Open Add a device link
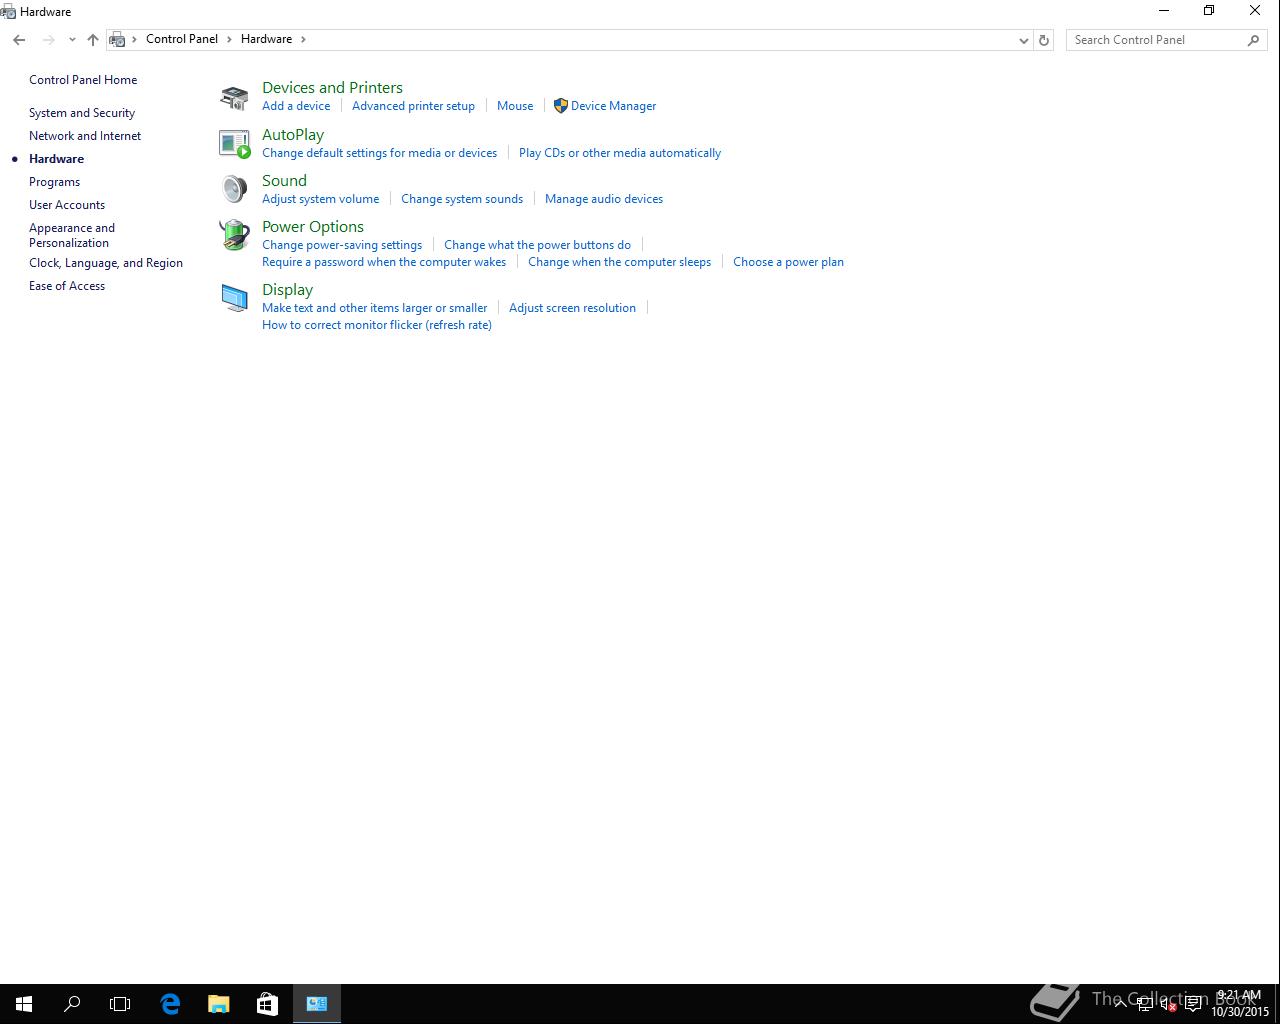Screen dimensions: 1280x1024 click(x=296, y=106)
